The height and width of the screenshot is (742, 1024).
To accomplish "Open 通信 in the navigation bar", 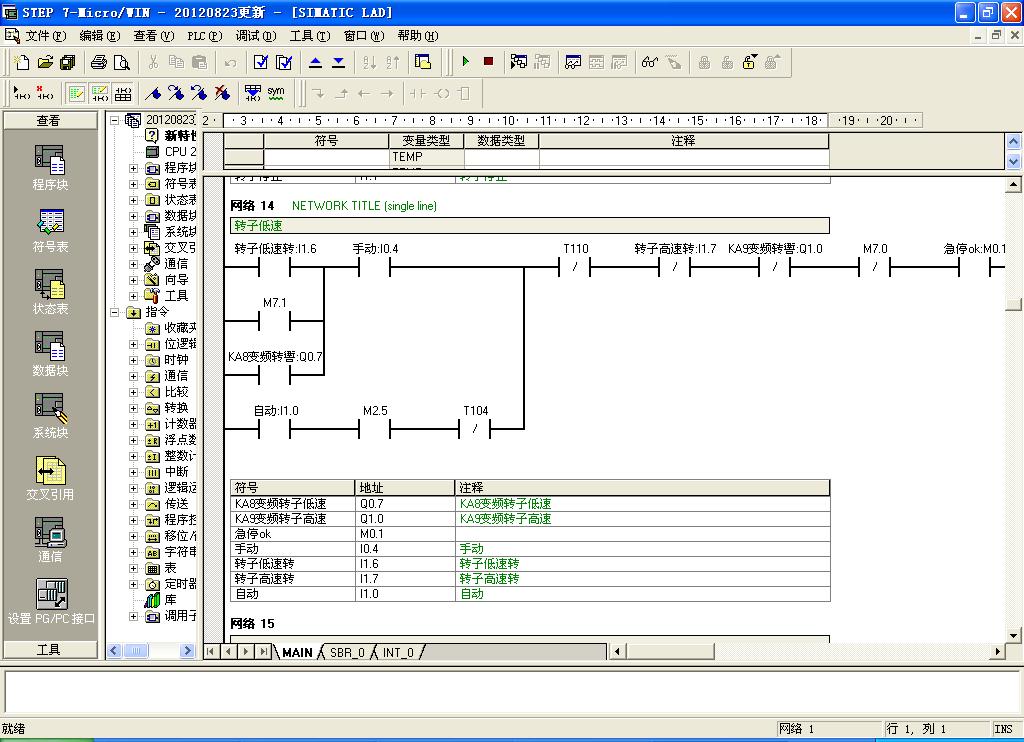I will [x=50, y=540].
